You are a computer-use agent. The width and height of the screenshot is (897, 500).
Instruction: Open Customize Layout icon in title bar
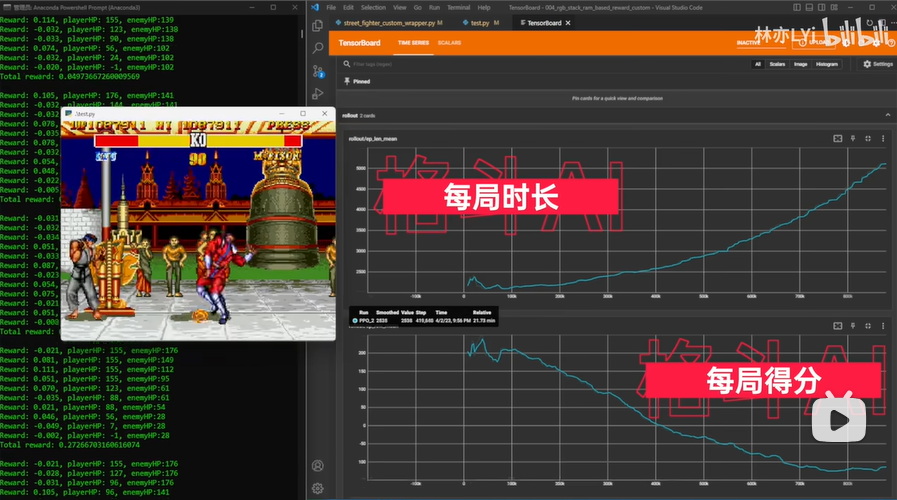pos(834,7)
